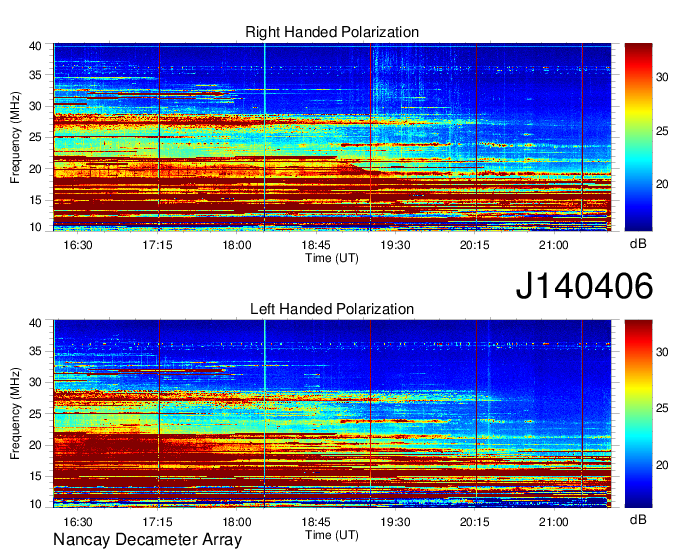
Task: Click the 40 MHz tick on Left Handed frequency axis
Action: pyautogui.click(x=35, y=323)
